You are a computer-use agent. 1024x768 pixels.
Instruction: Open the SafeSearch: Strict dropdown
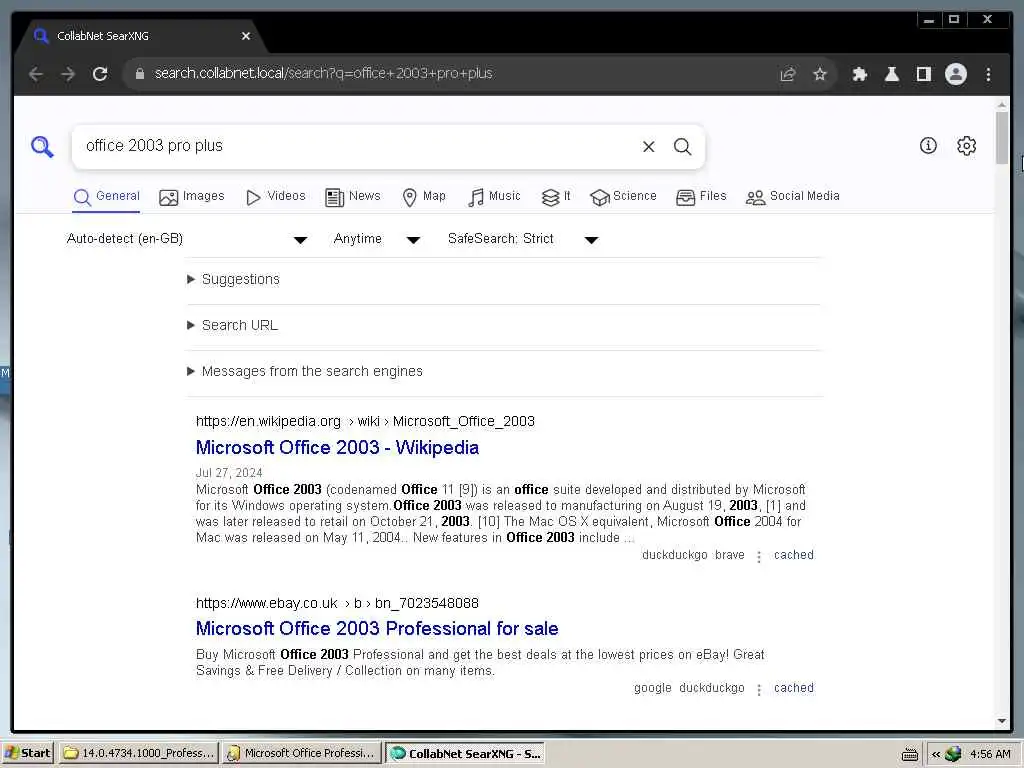523,239
